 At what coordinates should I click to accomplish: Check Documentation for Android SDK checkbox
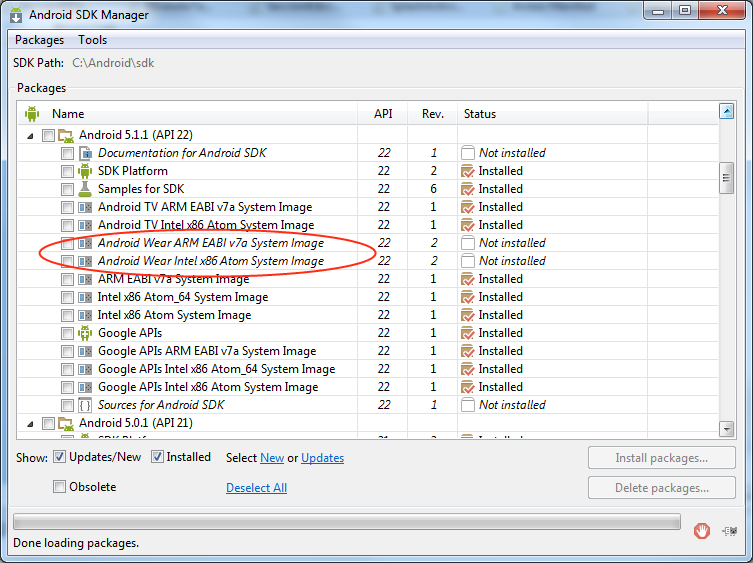pos(67,154)
